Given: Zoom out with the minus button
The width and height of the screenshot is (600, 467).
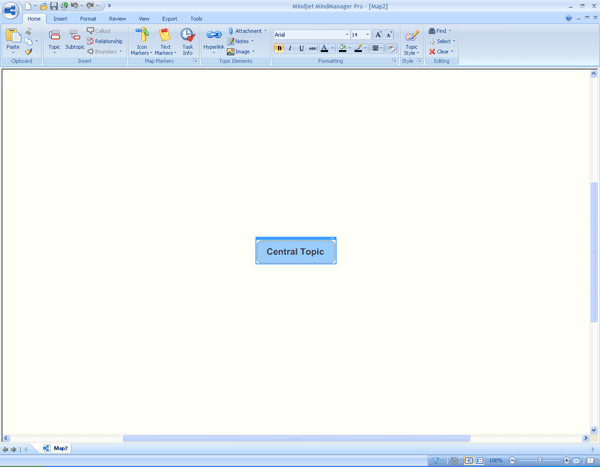Looking at the screenshot, I should 512,460.
